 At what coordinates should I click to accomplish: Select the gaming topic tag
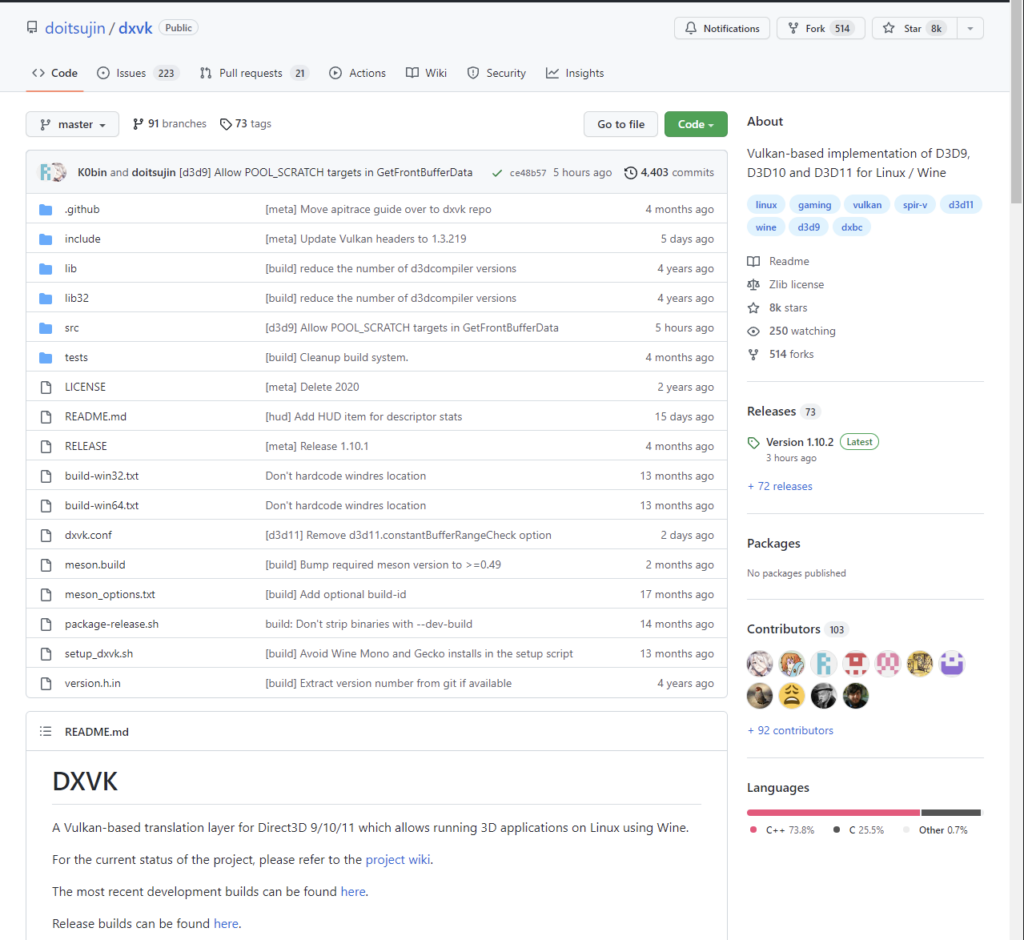tap(814, 205)
